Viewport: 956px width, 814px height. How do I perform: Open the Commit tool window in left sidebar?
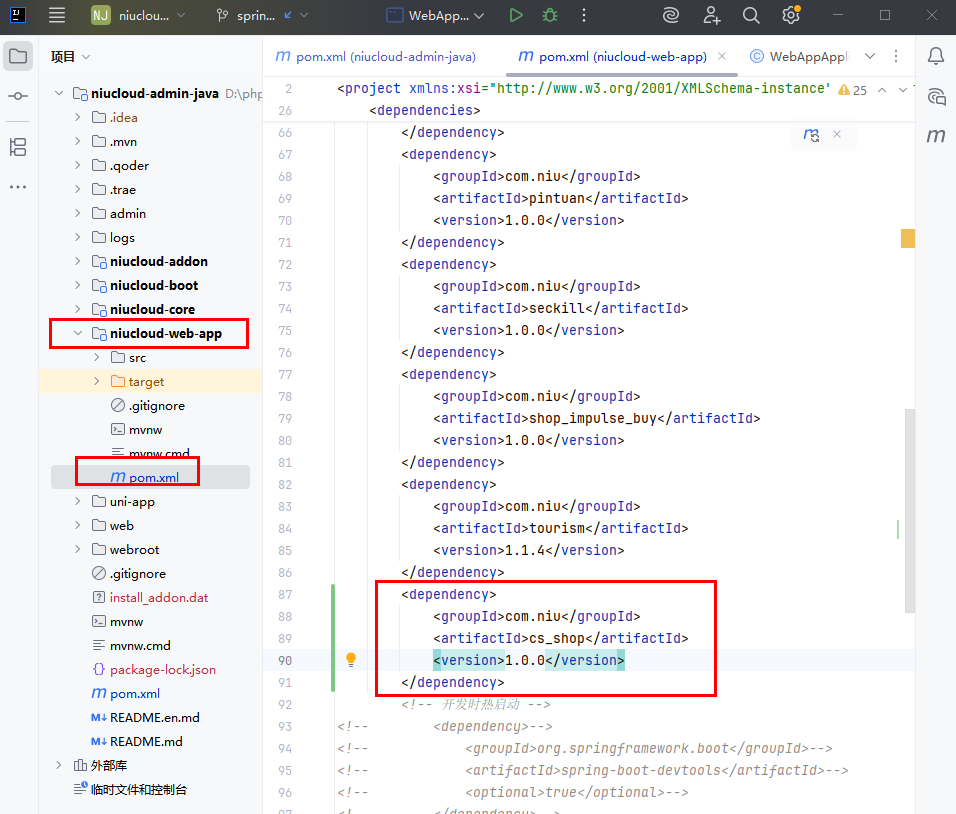click(17, 95)
